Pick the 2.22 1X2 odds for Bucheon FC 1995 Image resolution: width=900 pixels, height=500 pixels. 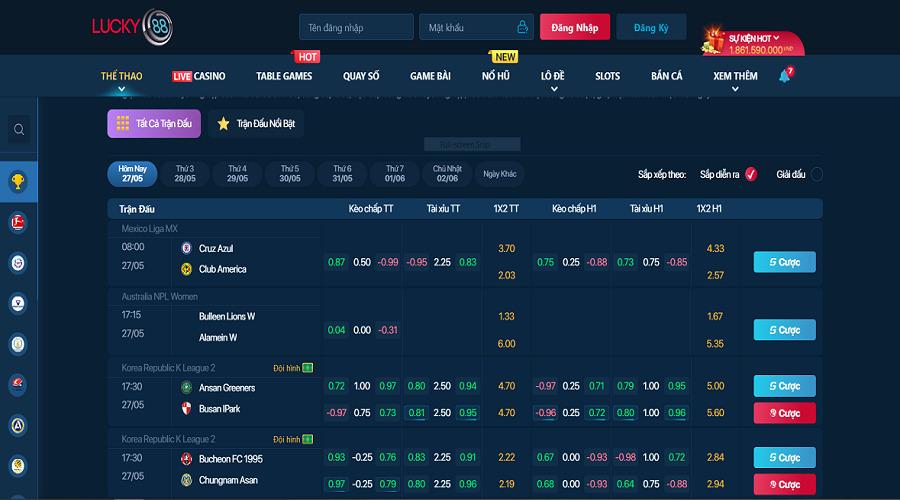point(506,458)
